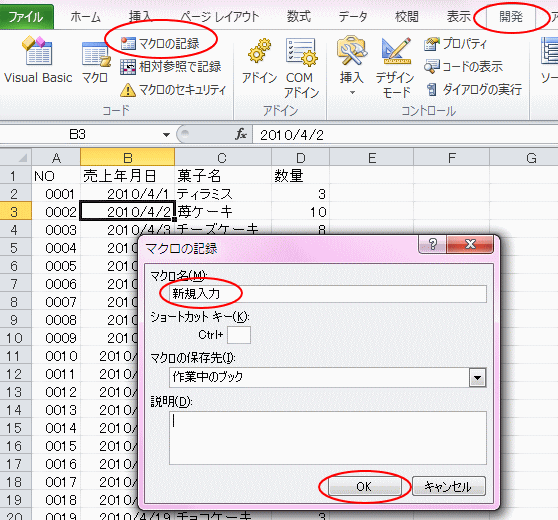Click cell with NO 0001

[x=56, y=194]
